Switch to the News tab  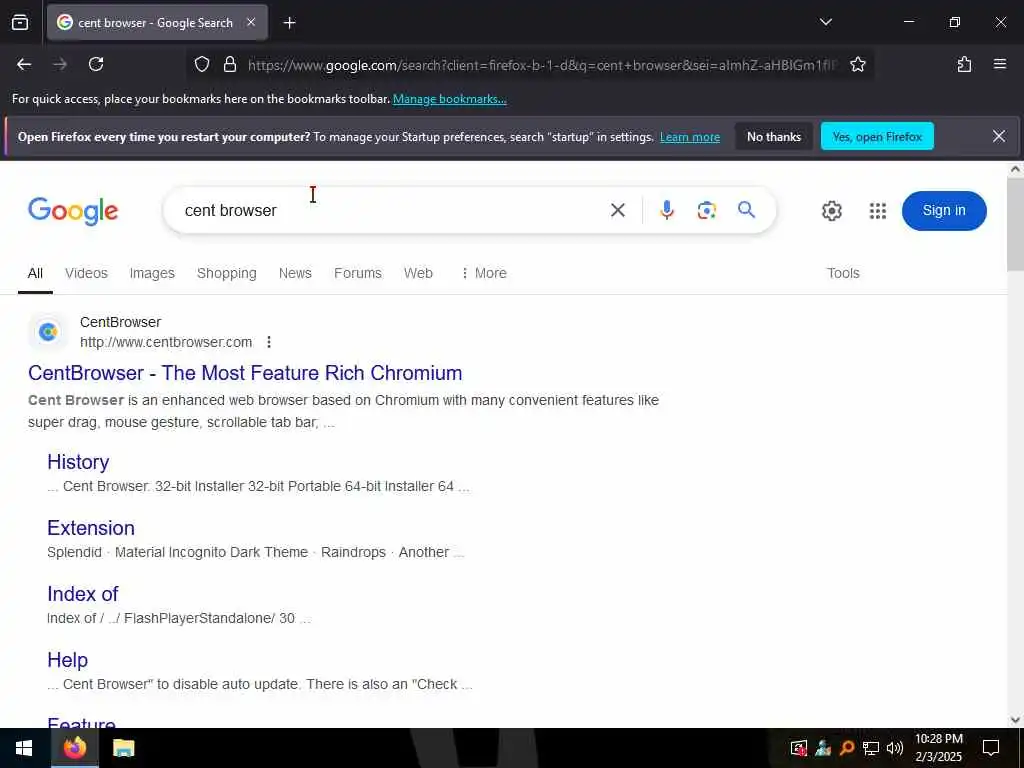295,274
